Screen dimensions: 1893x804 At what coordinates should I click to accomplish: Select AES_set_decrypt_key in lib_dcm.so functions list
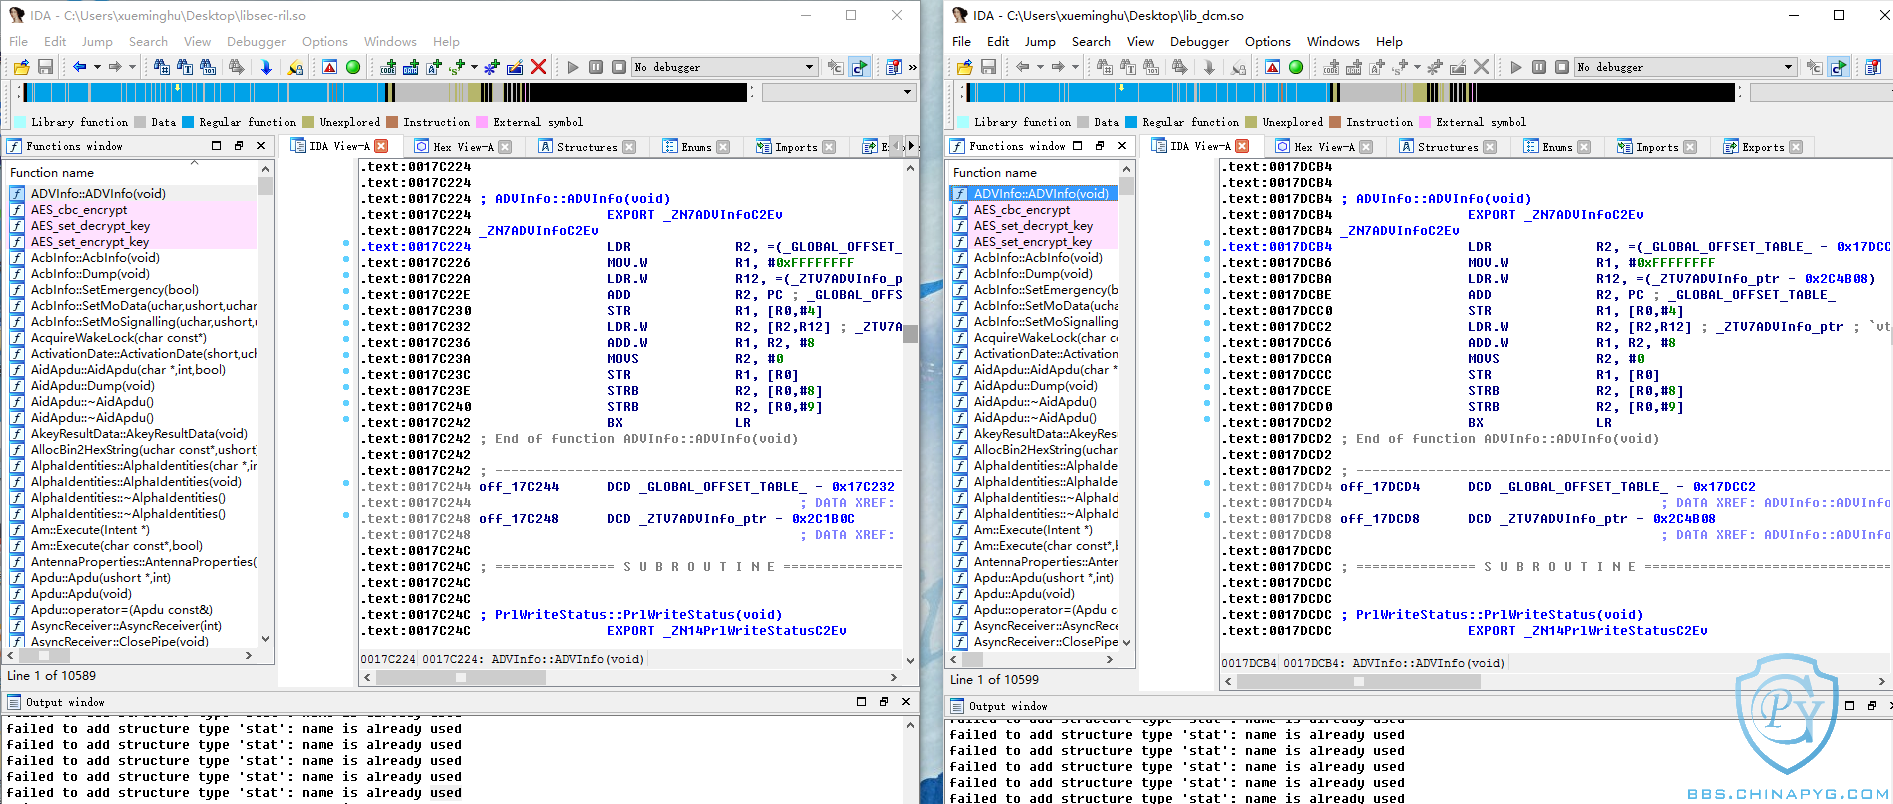click(1033, 226)
